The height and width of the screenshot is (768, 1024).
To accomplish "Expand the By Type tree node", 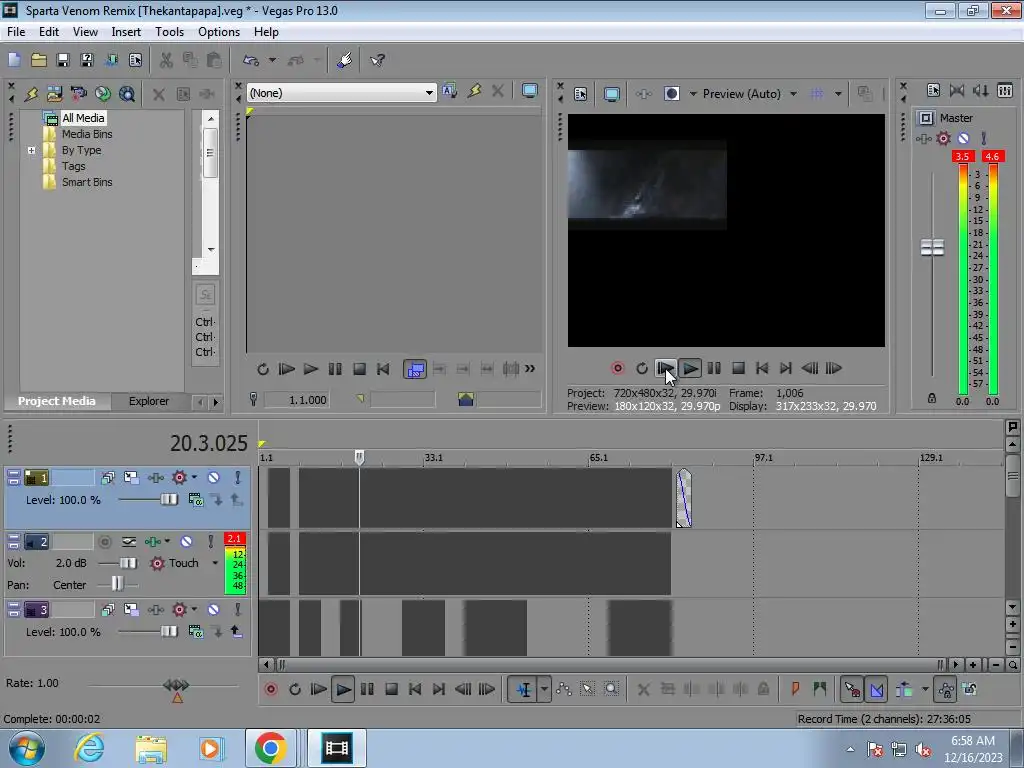I will (31, 150).
